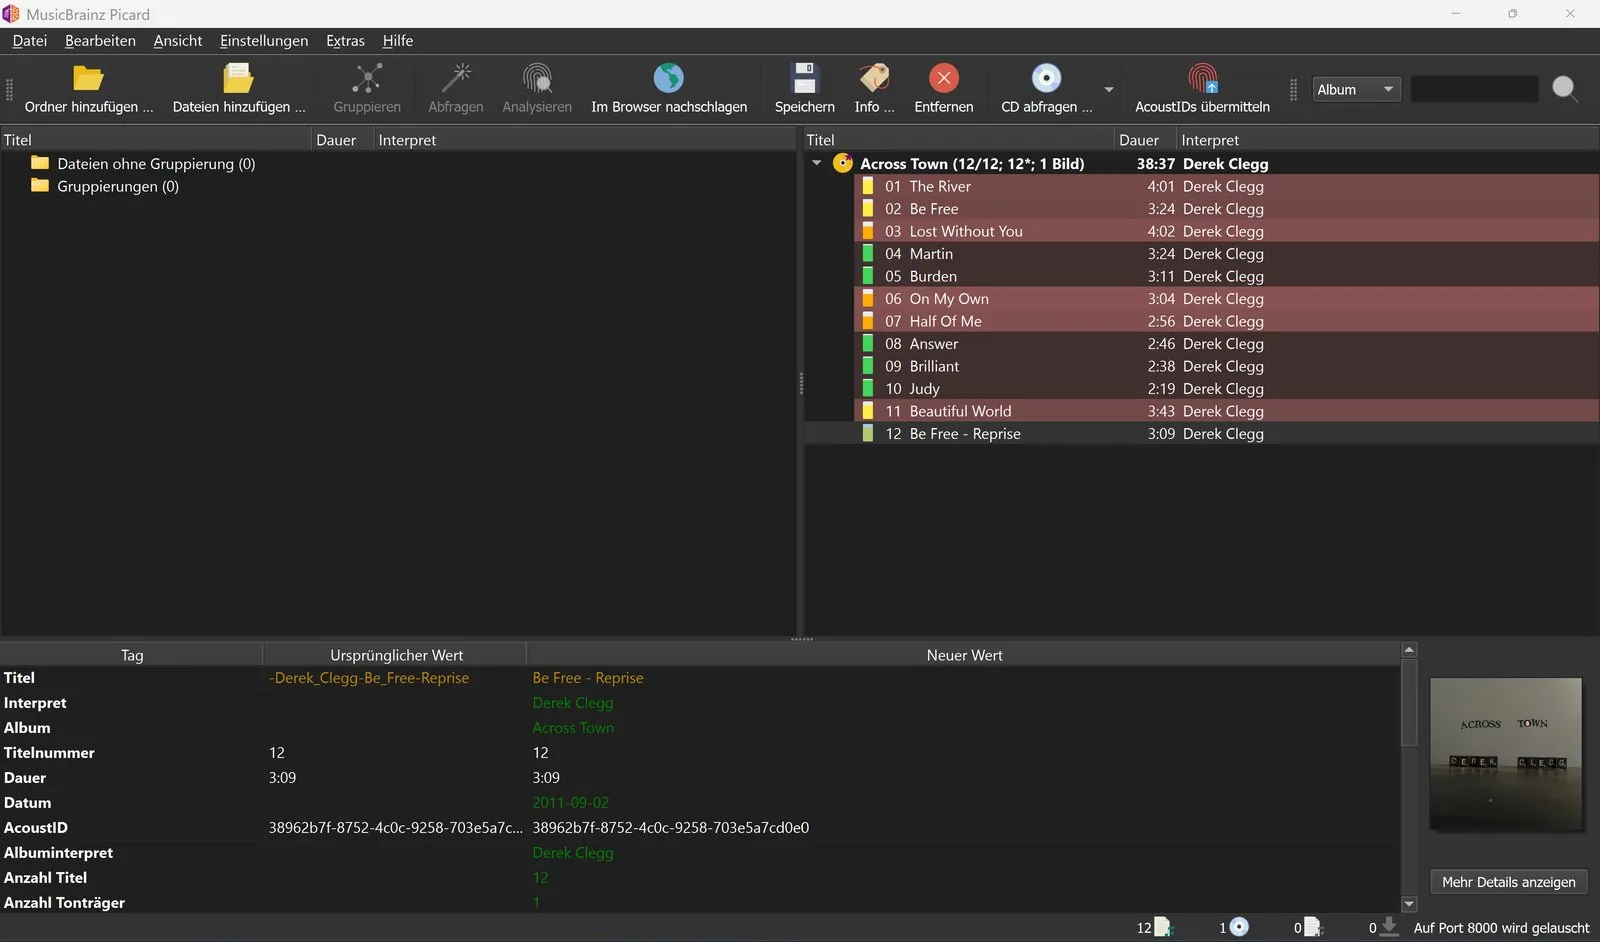Screen dimensions: 1600x942
Task: Click the Ursprünglicher Wert column header
Action: coord(396,655)
